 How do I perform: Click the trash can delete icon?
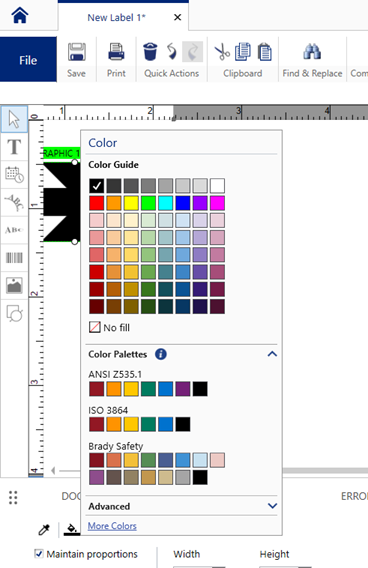150,51
